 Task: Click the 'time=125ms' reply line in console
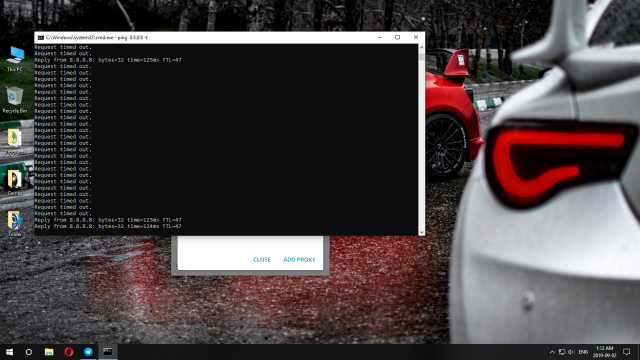coord(108,60)
